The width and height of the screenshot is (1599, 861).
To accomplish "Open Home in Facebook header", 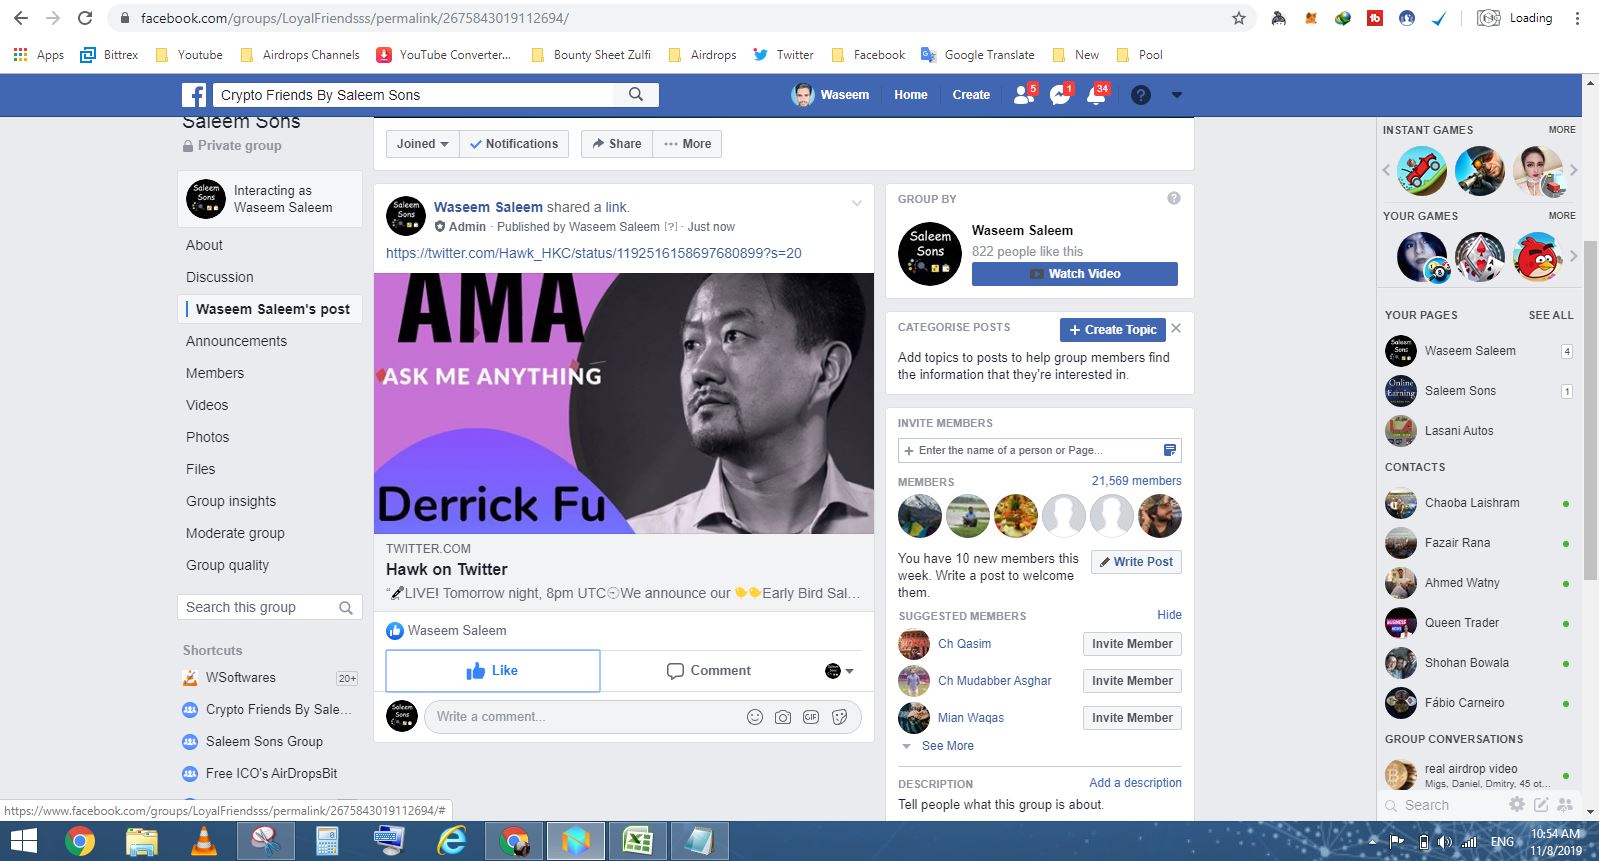I will 911,95.
